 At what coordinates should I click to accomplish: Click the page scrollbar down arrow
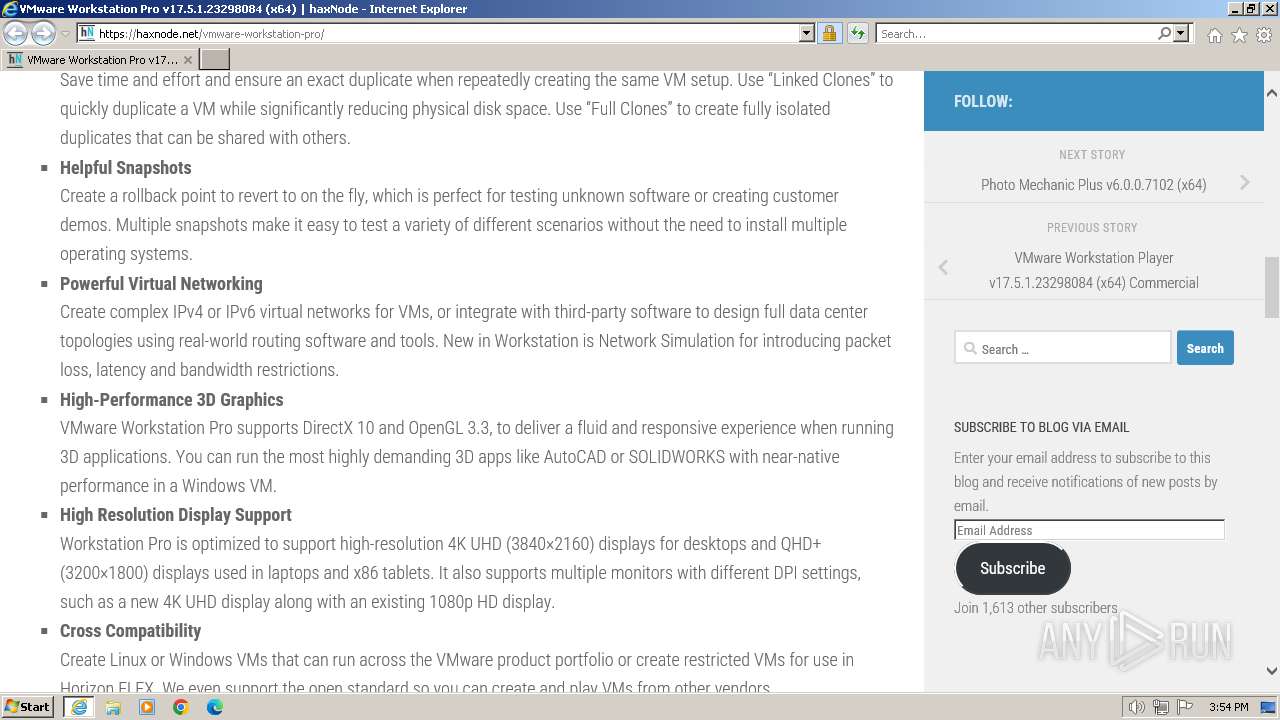[1271, 671]
